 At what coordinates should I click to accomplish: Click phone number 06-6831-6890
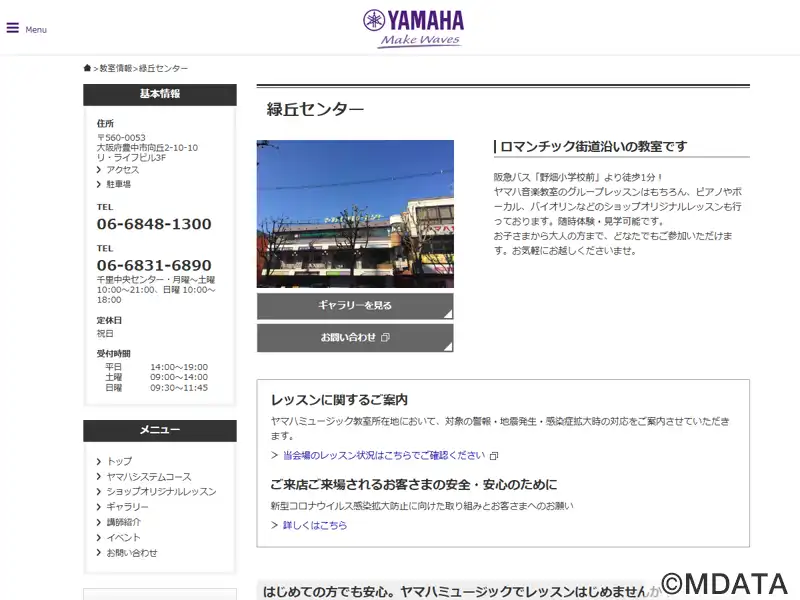pyautogui.click(x=154, y=265)
